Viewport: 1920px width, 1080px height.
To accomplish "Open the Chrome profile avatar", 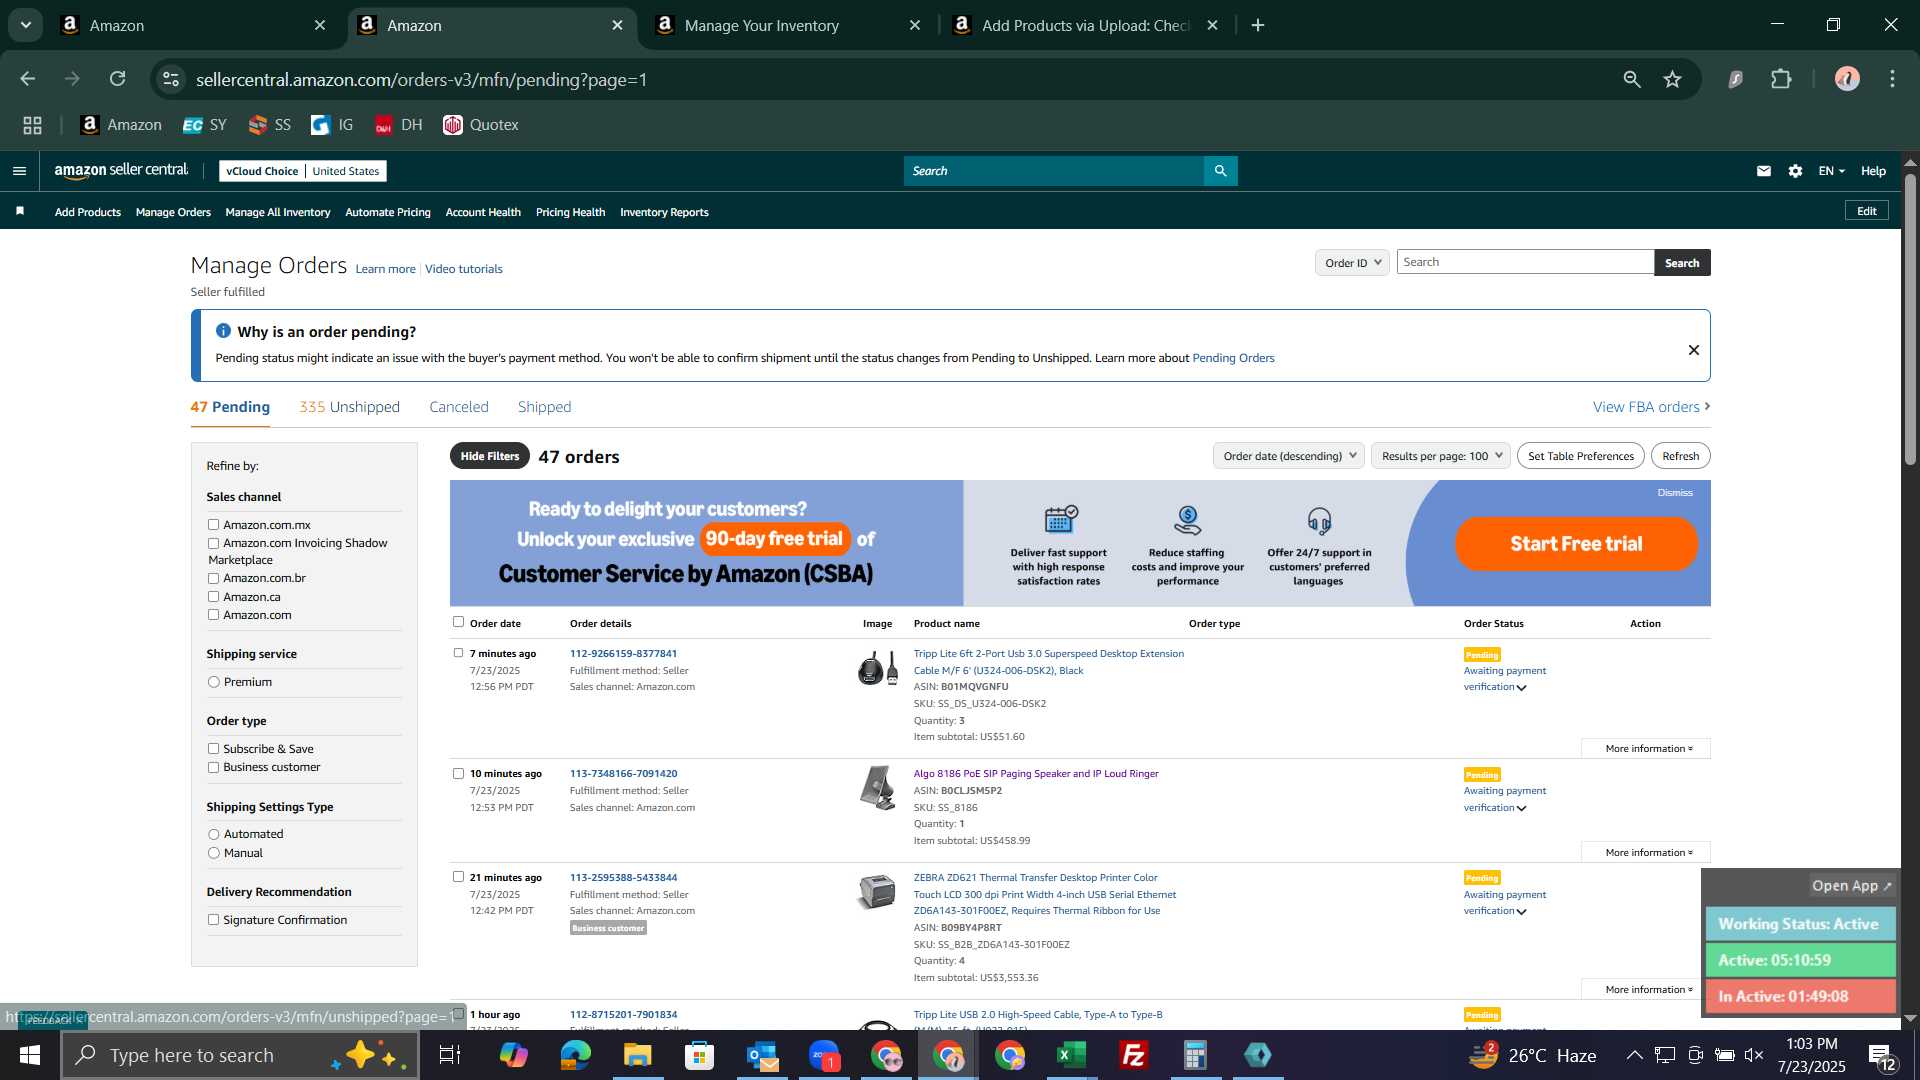I will (1847, 79).
